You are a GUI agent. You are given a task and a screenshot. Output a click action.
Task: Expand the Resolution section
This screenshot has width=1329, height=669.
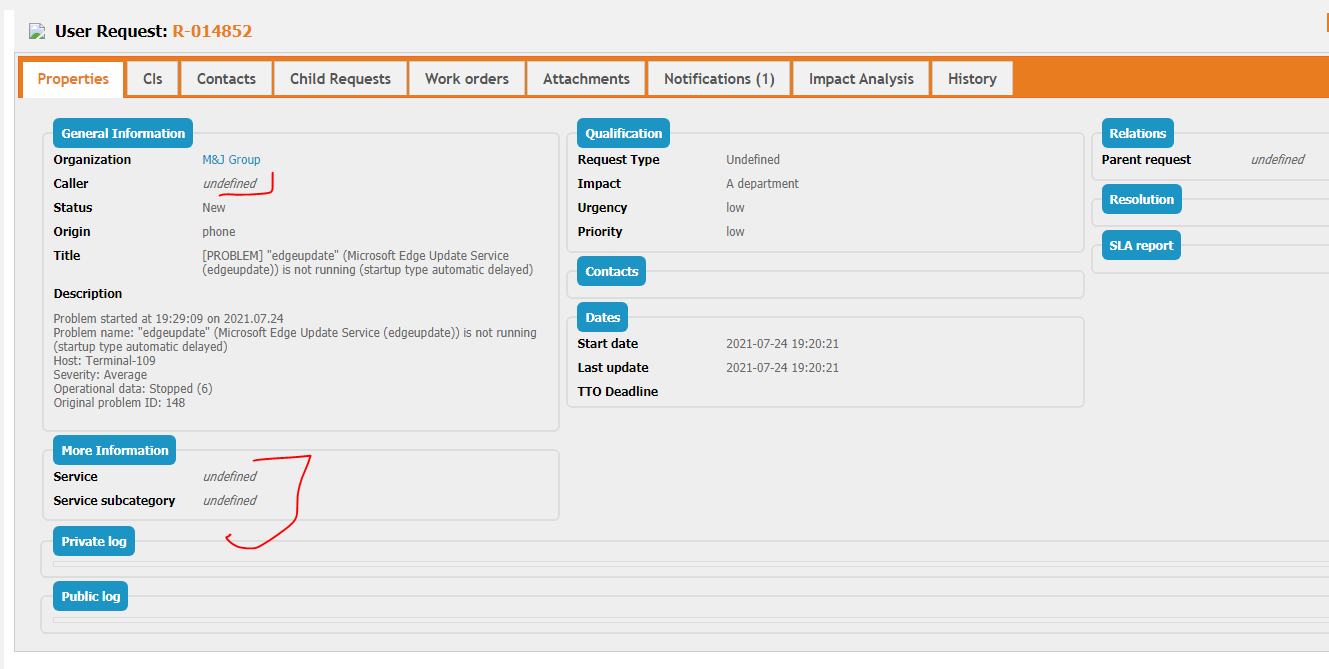pyautogui.click(x=1141, y=198)
